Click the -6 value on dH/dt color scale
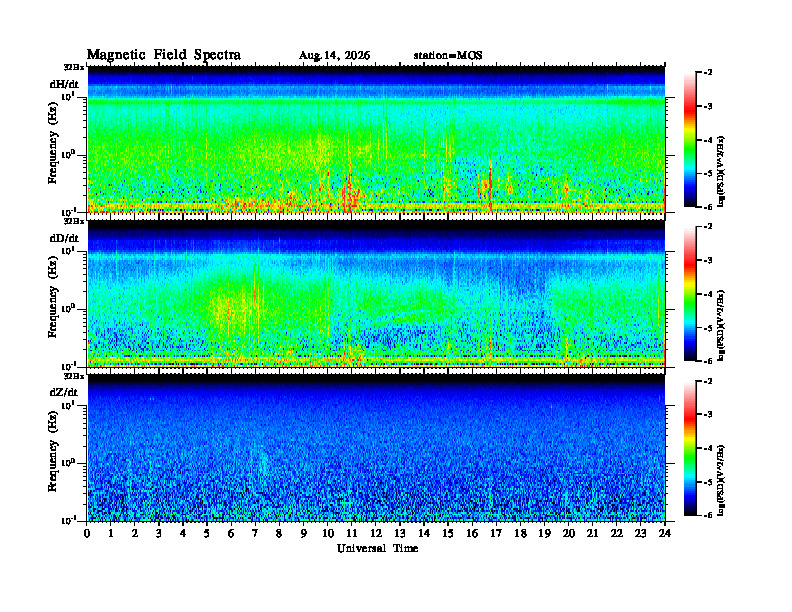The height and width of the screenshot is (612, 792). pyautogui.click(x=708, y=207)
